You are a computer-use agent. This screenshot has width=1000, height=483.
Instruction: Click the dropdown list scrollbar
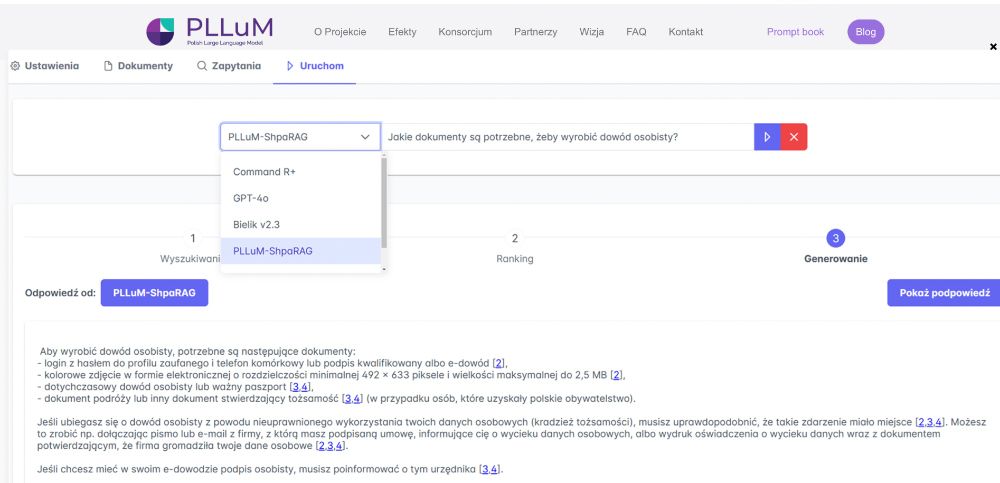click(384, 203)
